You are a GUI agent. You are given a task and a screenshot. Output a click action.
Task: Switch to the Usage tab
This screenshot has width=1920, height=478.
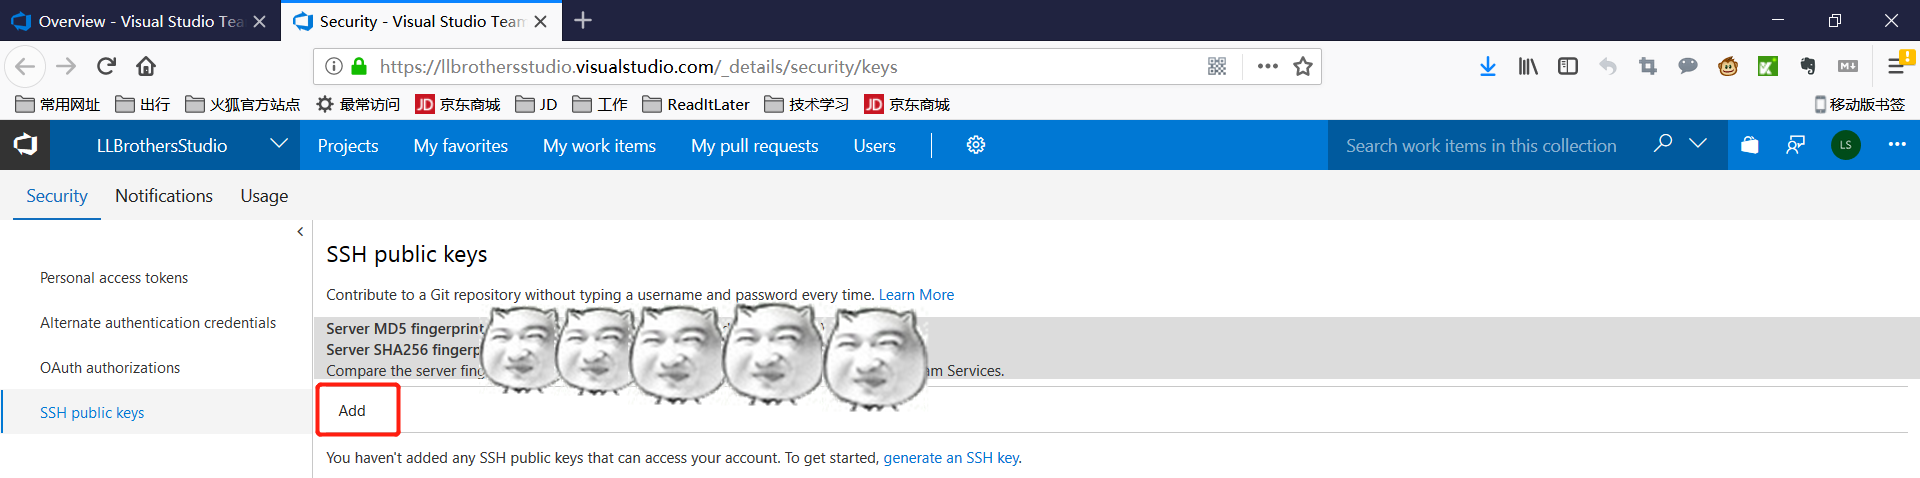pos(264,196)
